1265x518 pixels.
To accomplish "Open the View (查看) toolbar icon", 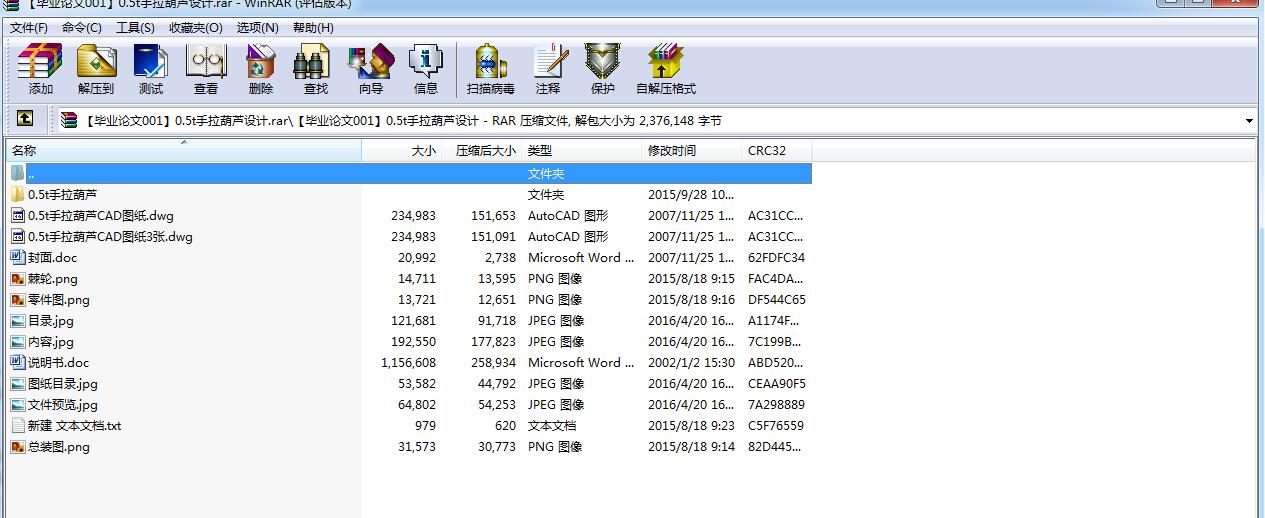I will pos(206,62).
